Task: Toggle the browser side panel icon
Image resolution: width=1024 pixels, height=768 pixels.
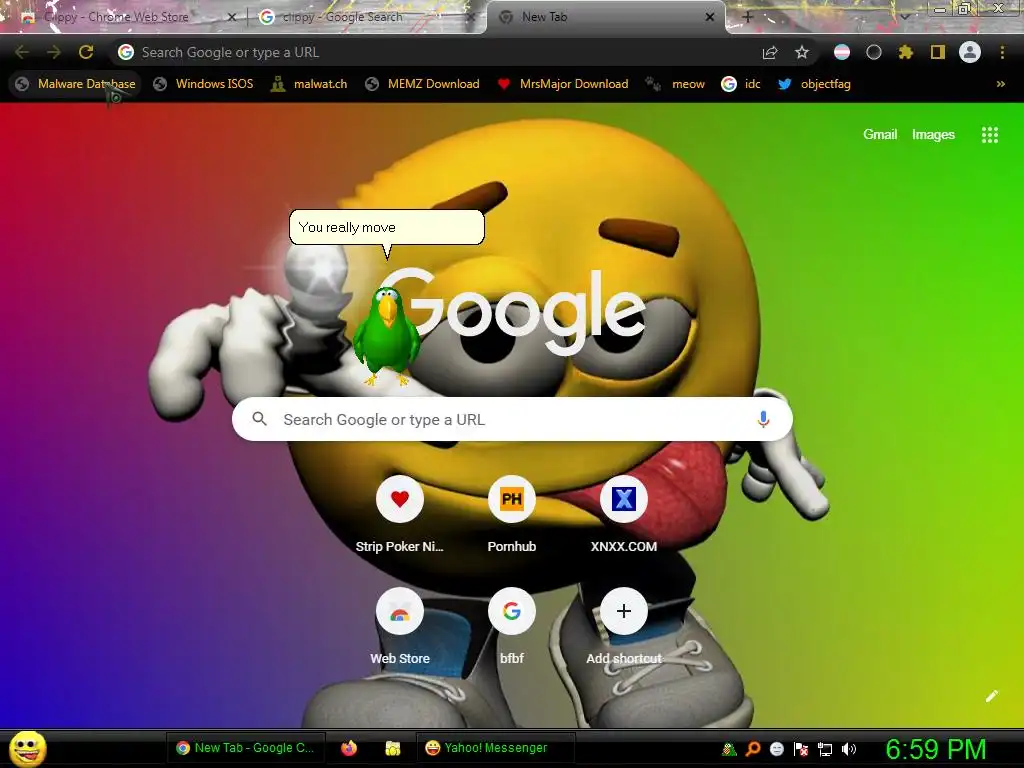Action: (x=938, y=52)
